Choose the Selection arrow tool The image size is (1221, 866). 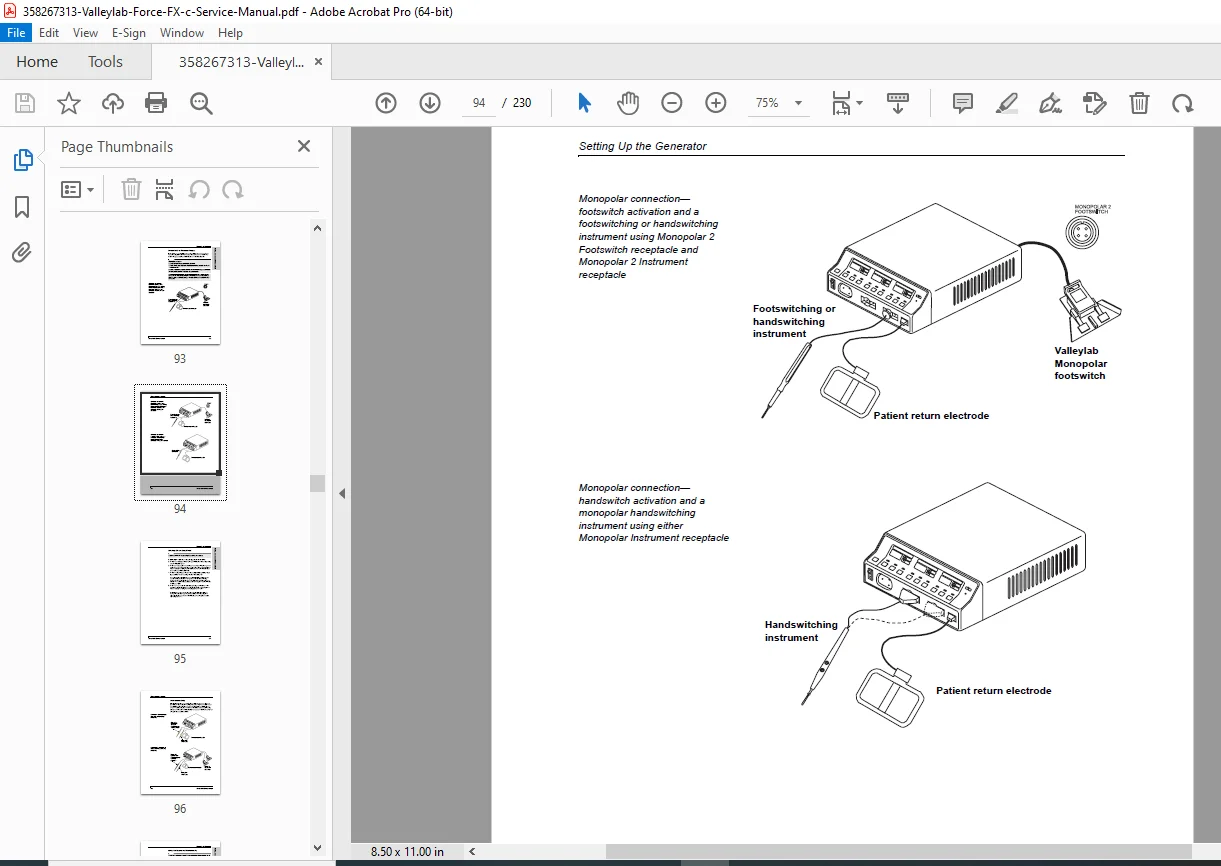click(x=584, y=103)
